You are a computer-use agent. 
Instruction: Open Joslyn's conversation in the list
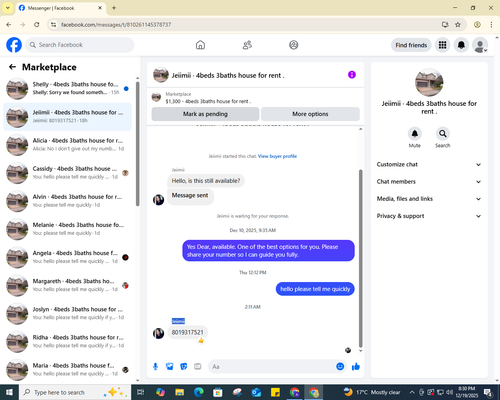[x=67, y=313]
